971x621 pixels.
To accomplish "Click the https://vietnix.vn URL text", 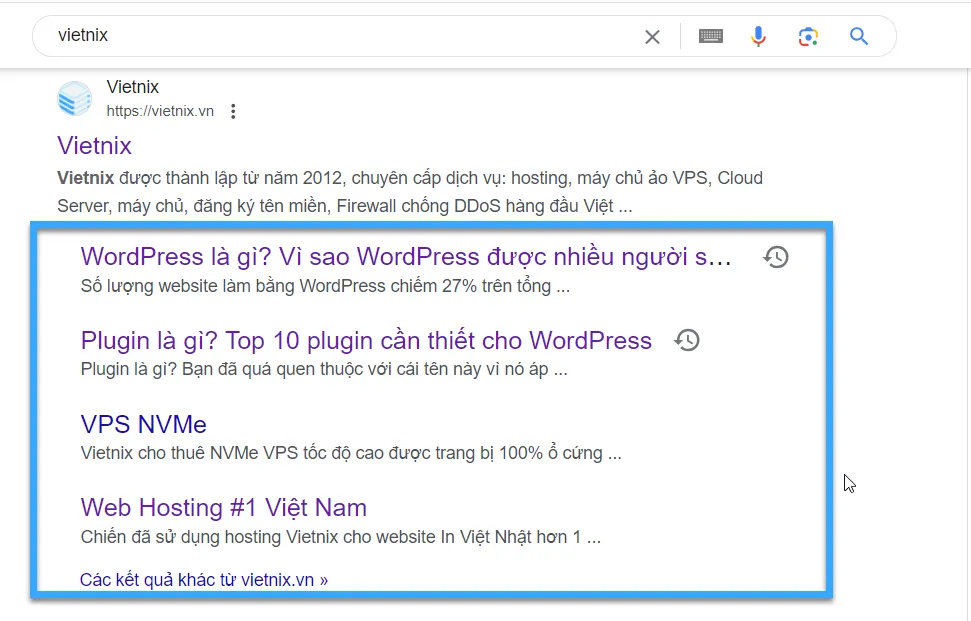I will [x=160, y=111].
